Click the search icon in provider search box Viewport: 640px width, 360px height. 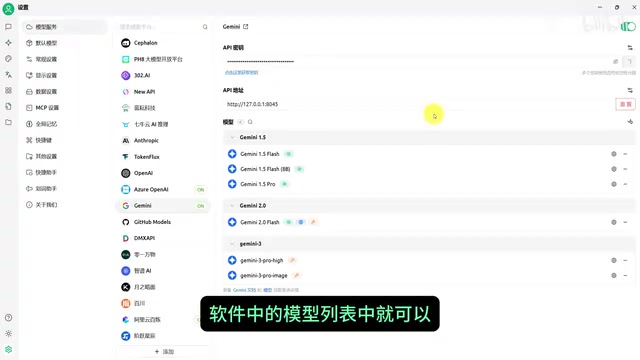pyautogui.click(x=205, y=27)
